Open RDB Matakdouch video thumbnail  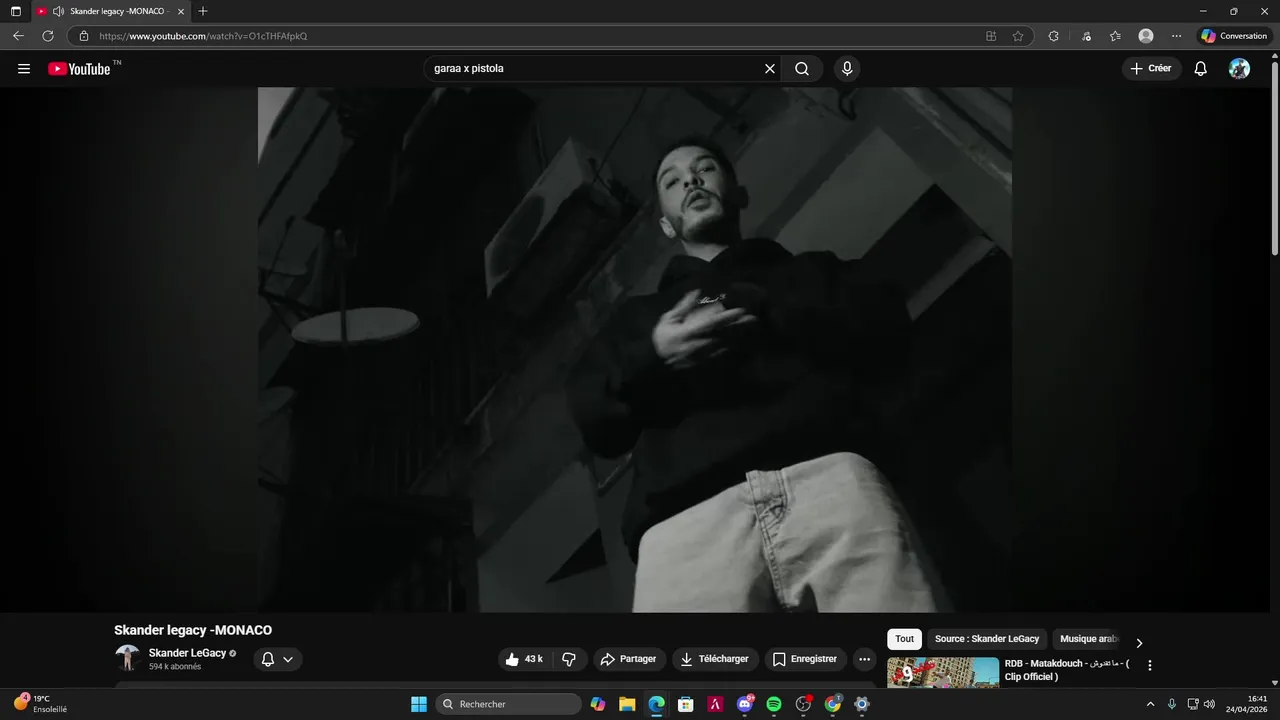pos(943,672)
